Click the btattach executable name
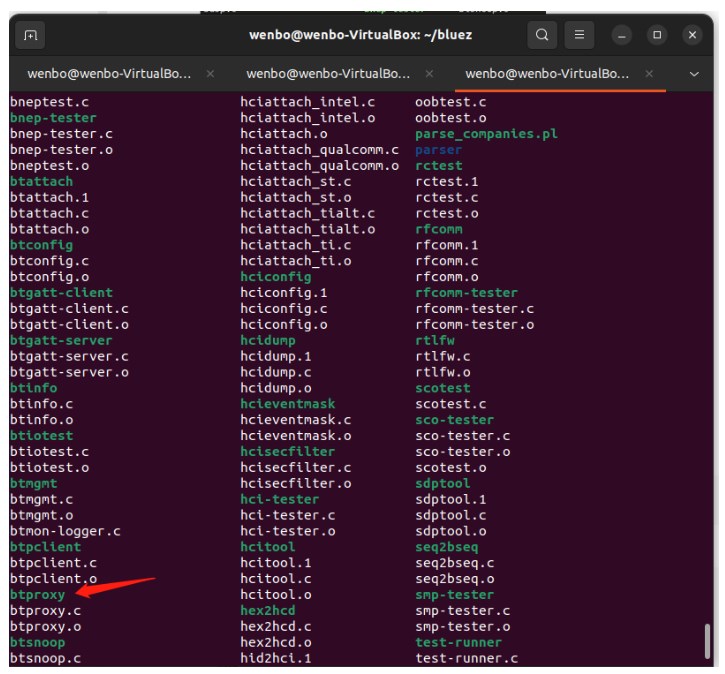Image resolution: width=725 pixels, height=674 pixels. coord(41,181)
